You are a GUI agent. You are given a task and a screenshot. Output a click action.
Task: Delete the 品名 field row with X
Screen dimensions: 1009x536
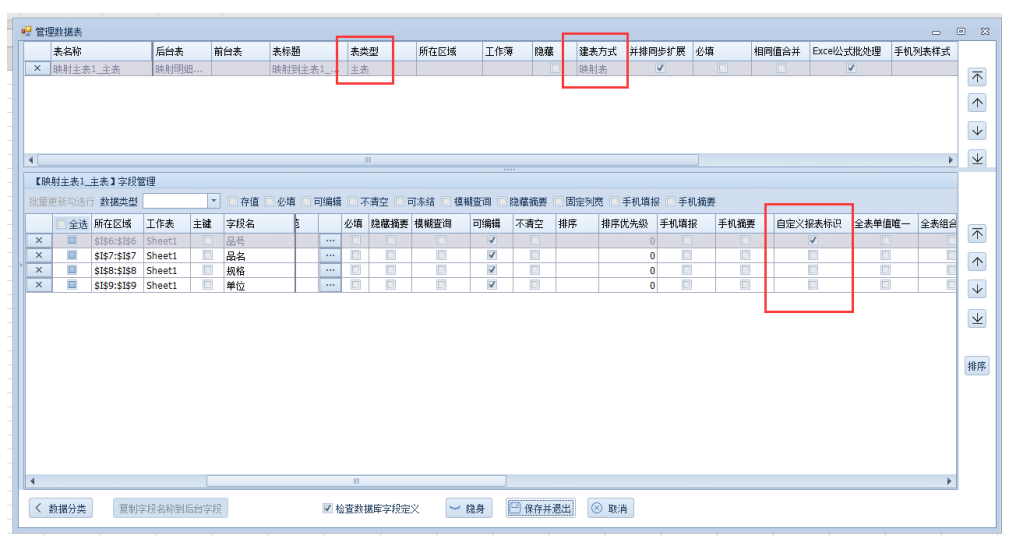point(38,256)
